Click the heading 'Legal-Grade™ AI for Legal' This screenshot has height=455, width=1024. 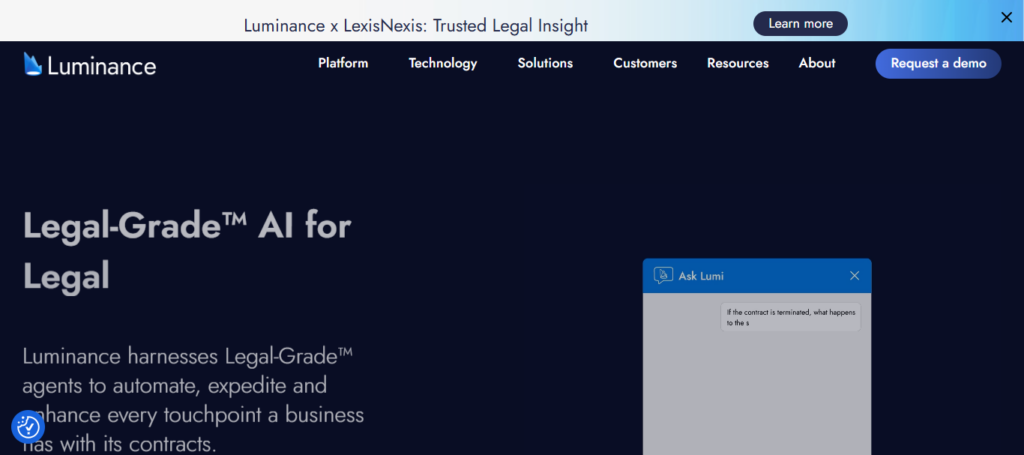(187, 251)
